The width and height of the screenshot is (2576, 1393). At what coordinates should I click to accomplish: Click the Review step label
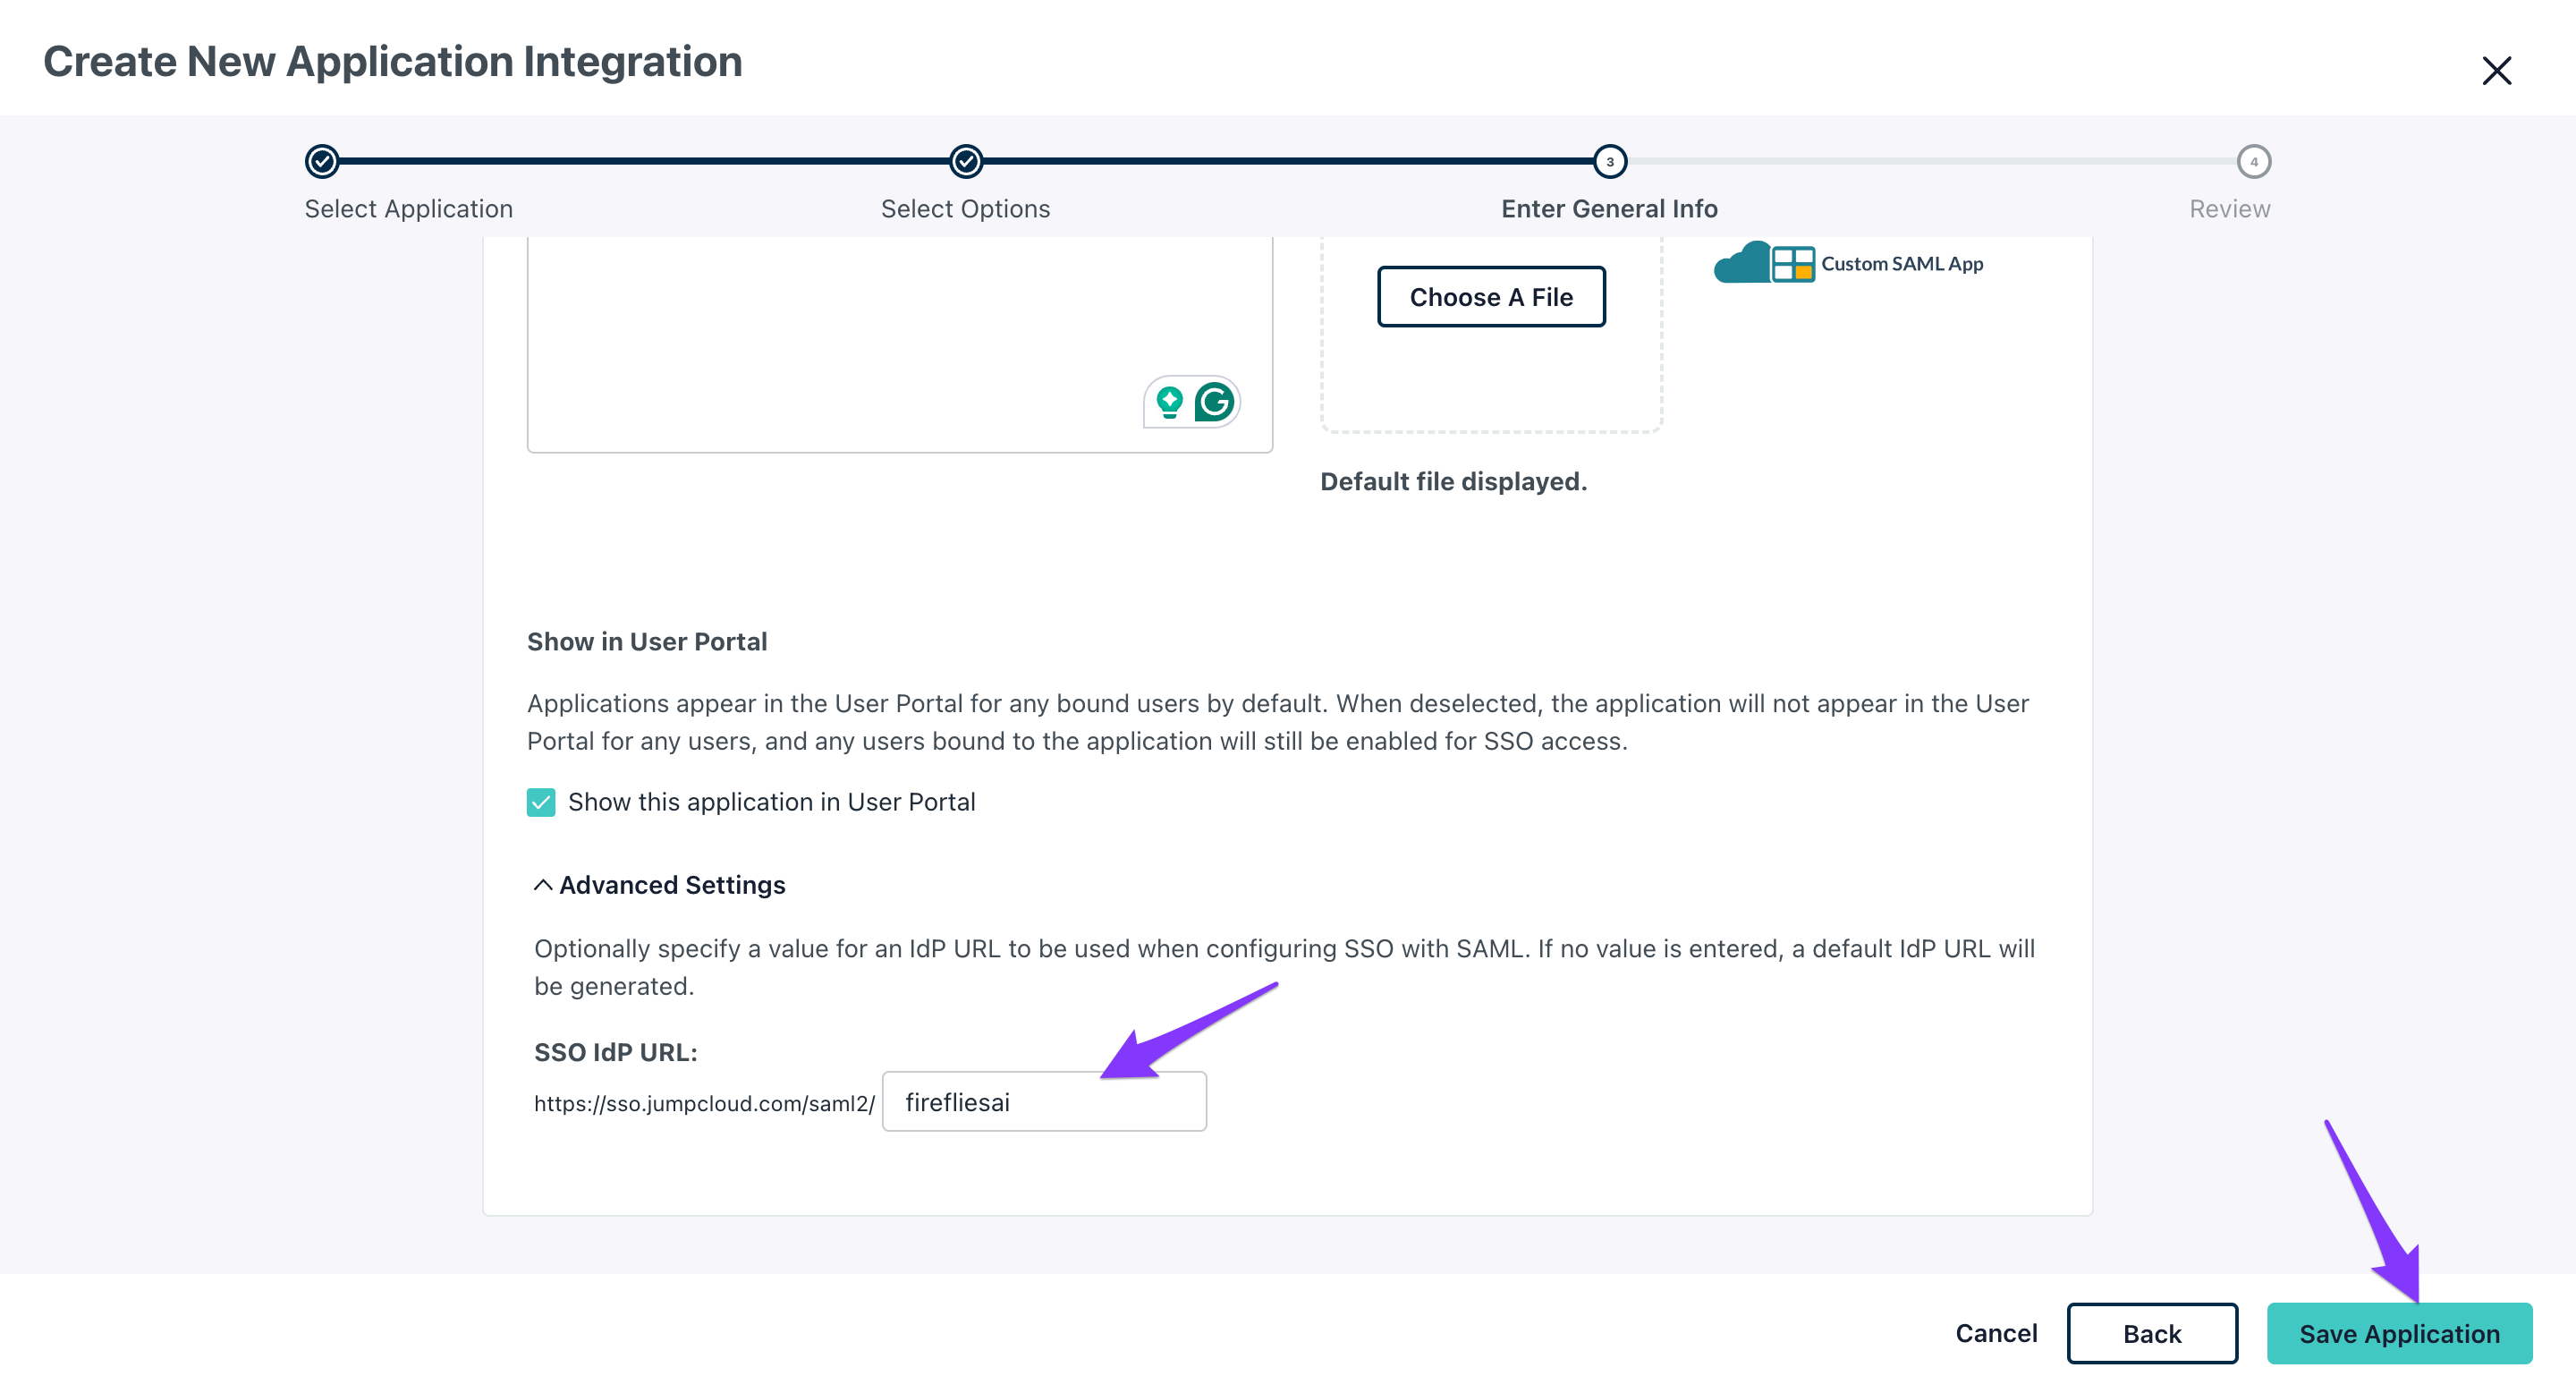pyautogui.click(x=2229, y=209)
